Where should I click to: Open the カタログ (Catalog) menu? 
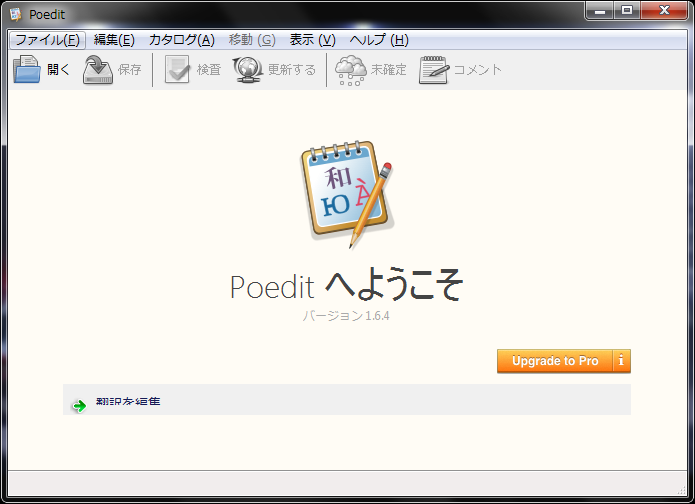click(181, 40)
